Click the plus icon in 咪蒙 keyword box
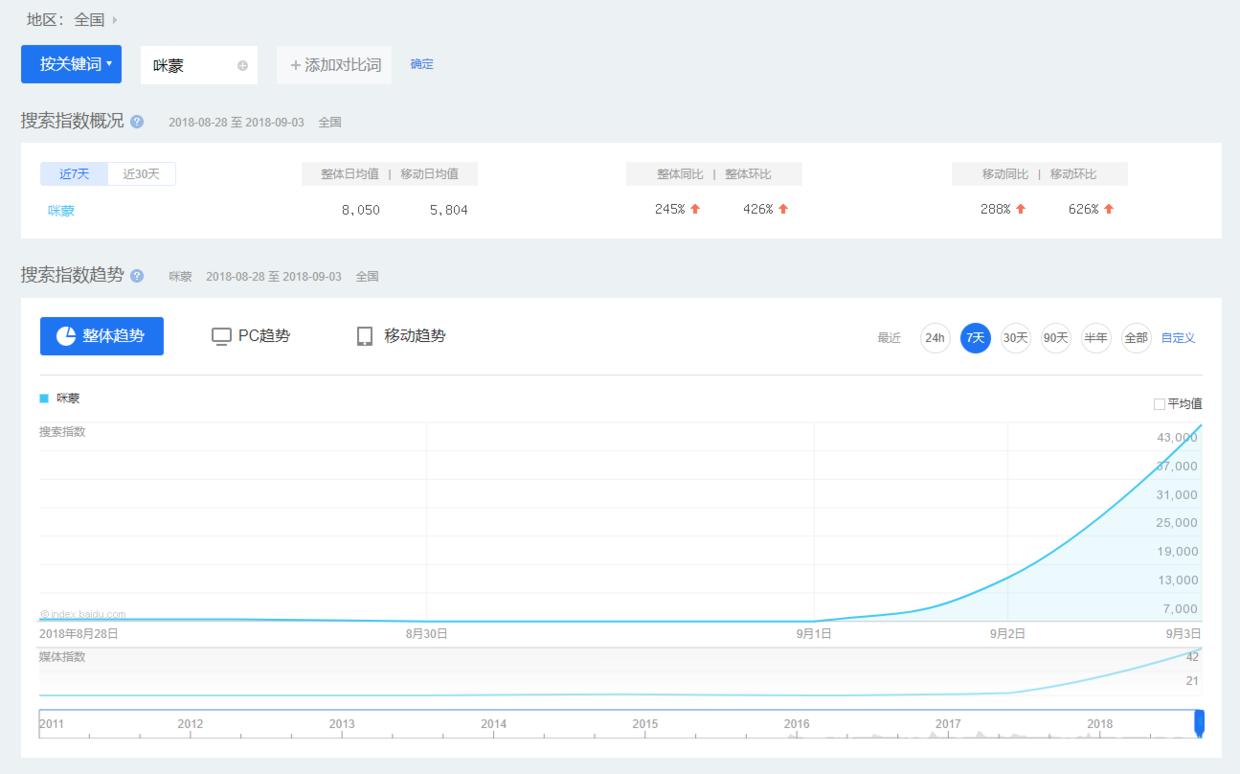 click(242, 66)
